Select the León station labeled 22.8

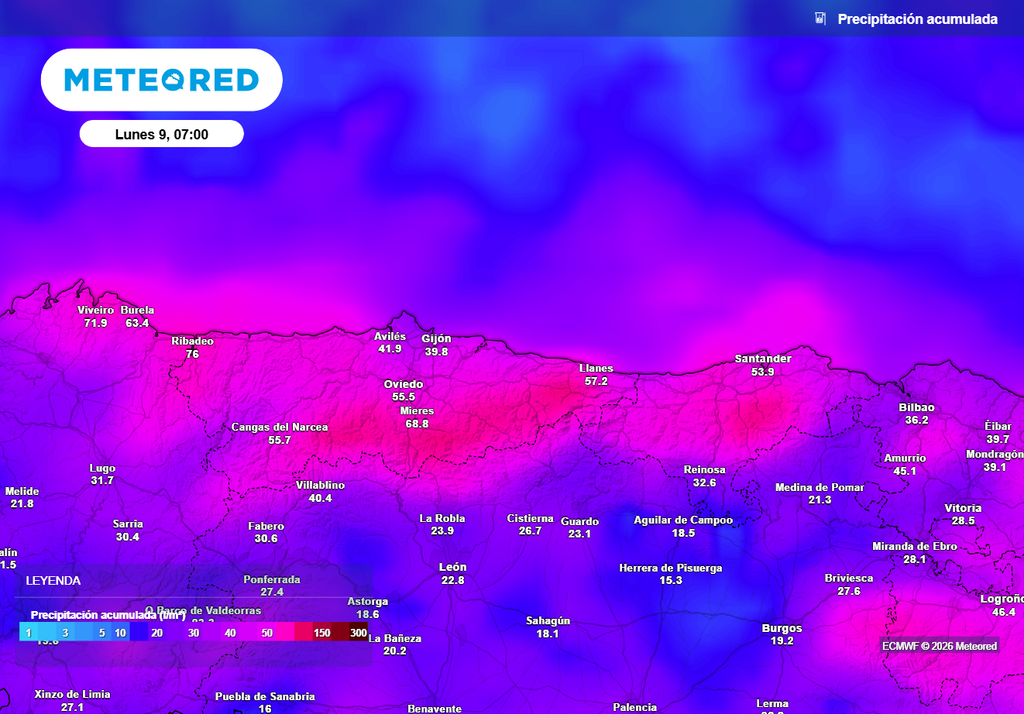(452, 572)
